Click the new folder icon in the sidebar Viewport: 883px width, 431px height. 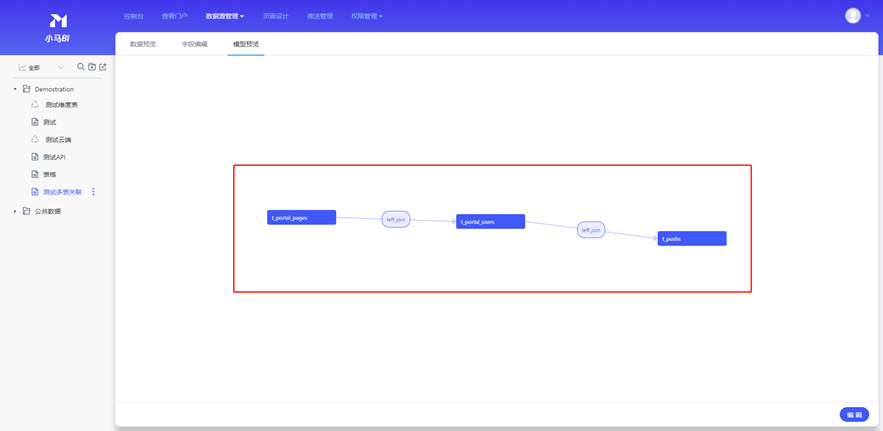coord(92,67)
